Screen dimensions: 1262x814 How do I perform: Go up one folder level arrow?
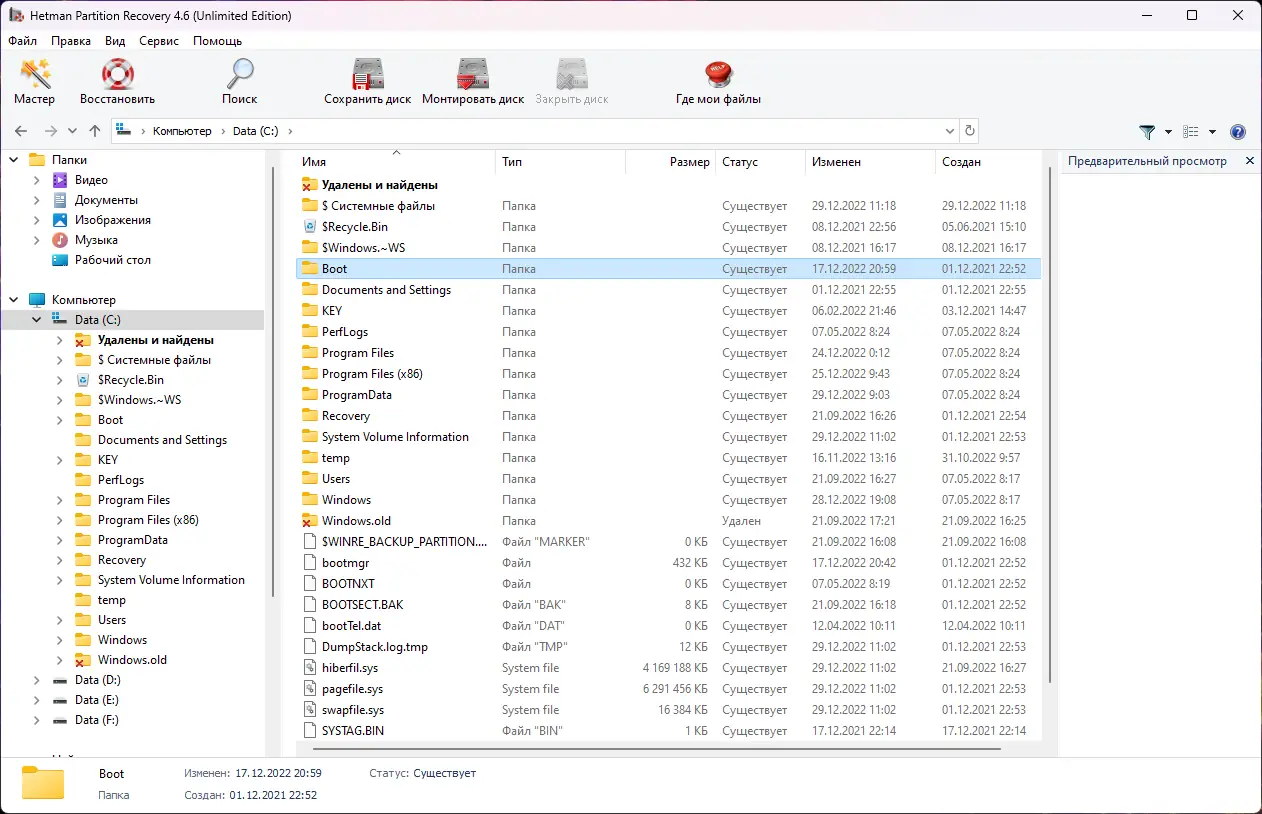pos(95,131)
